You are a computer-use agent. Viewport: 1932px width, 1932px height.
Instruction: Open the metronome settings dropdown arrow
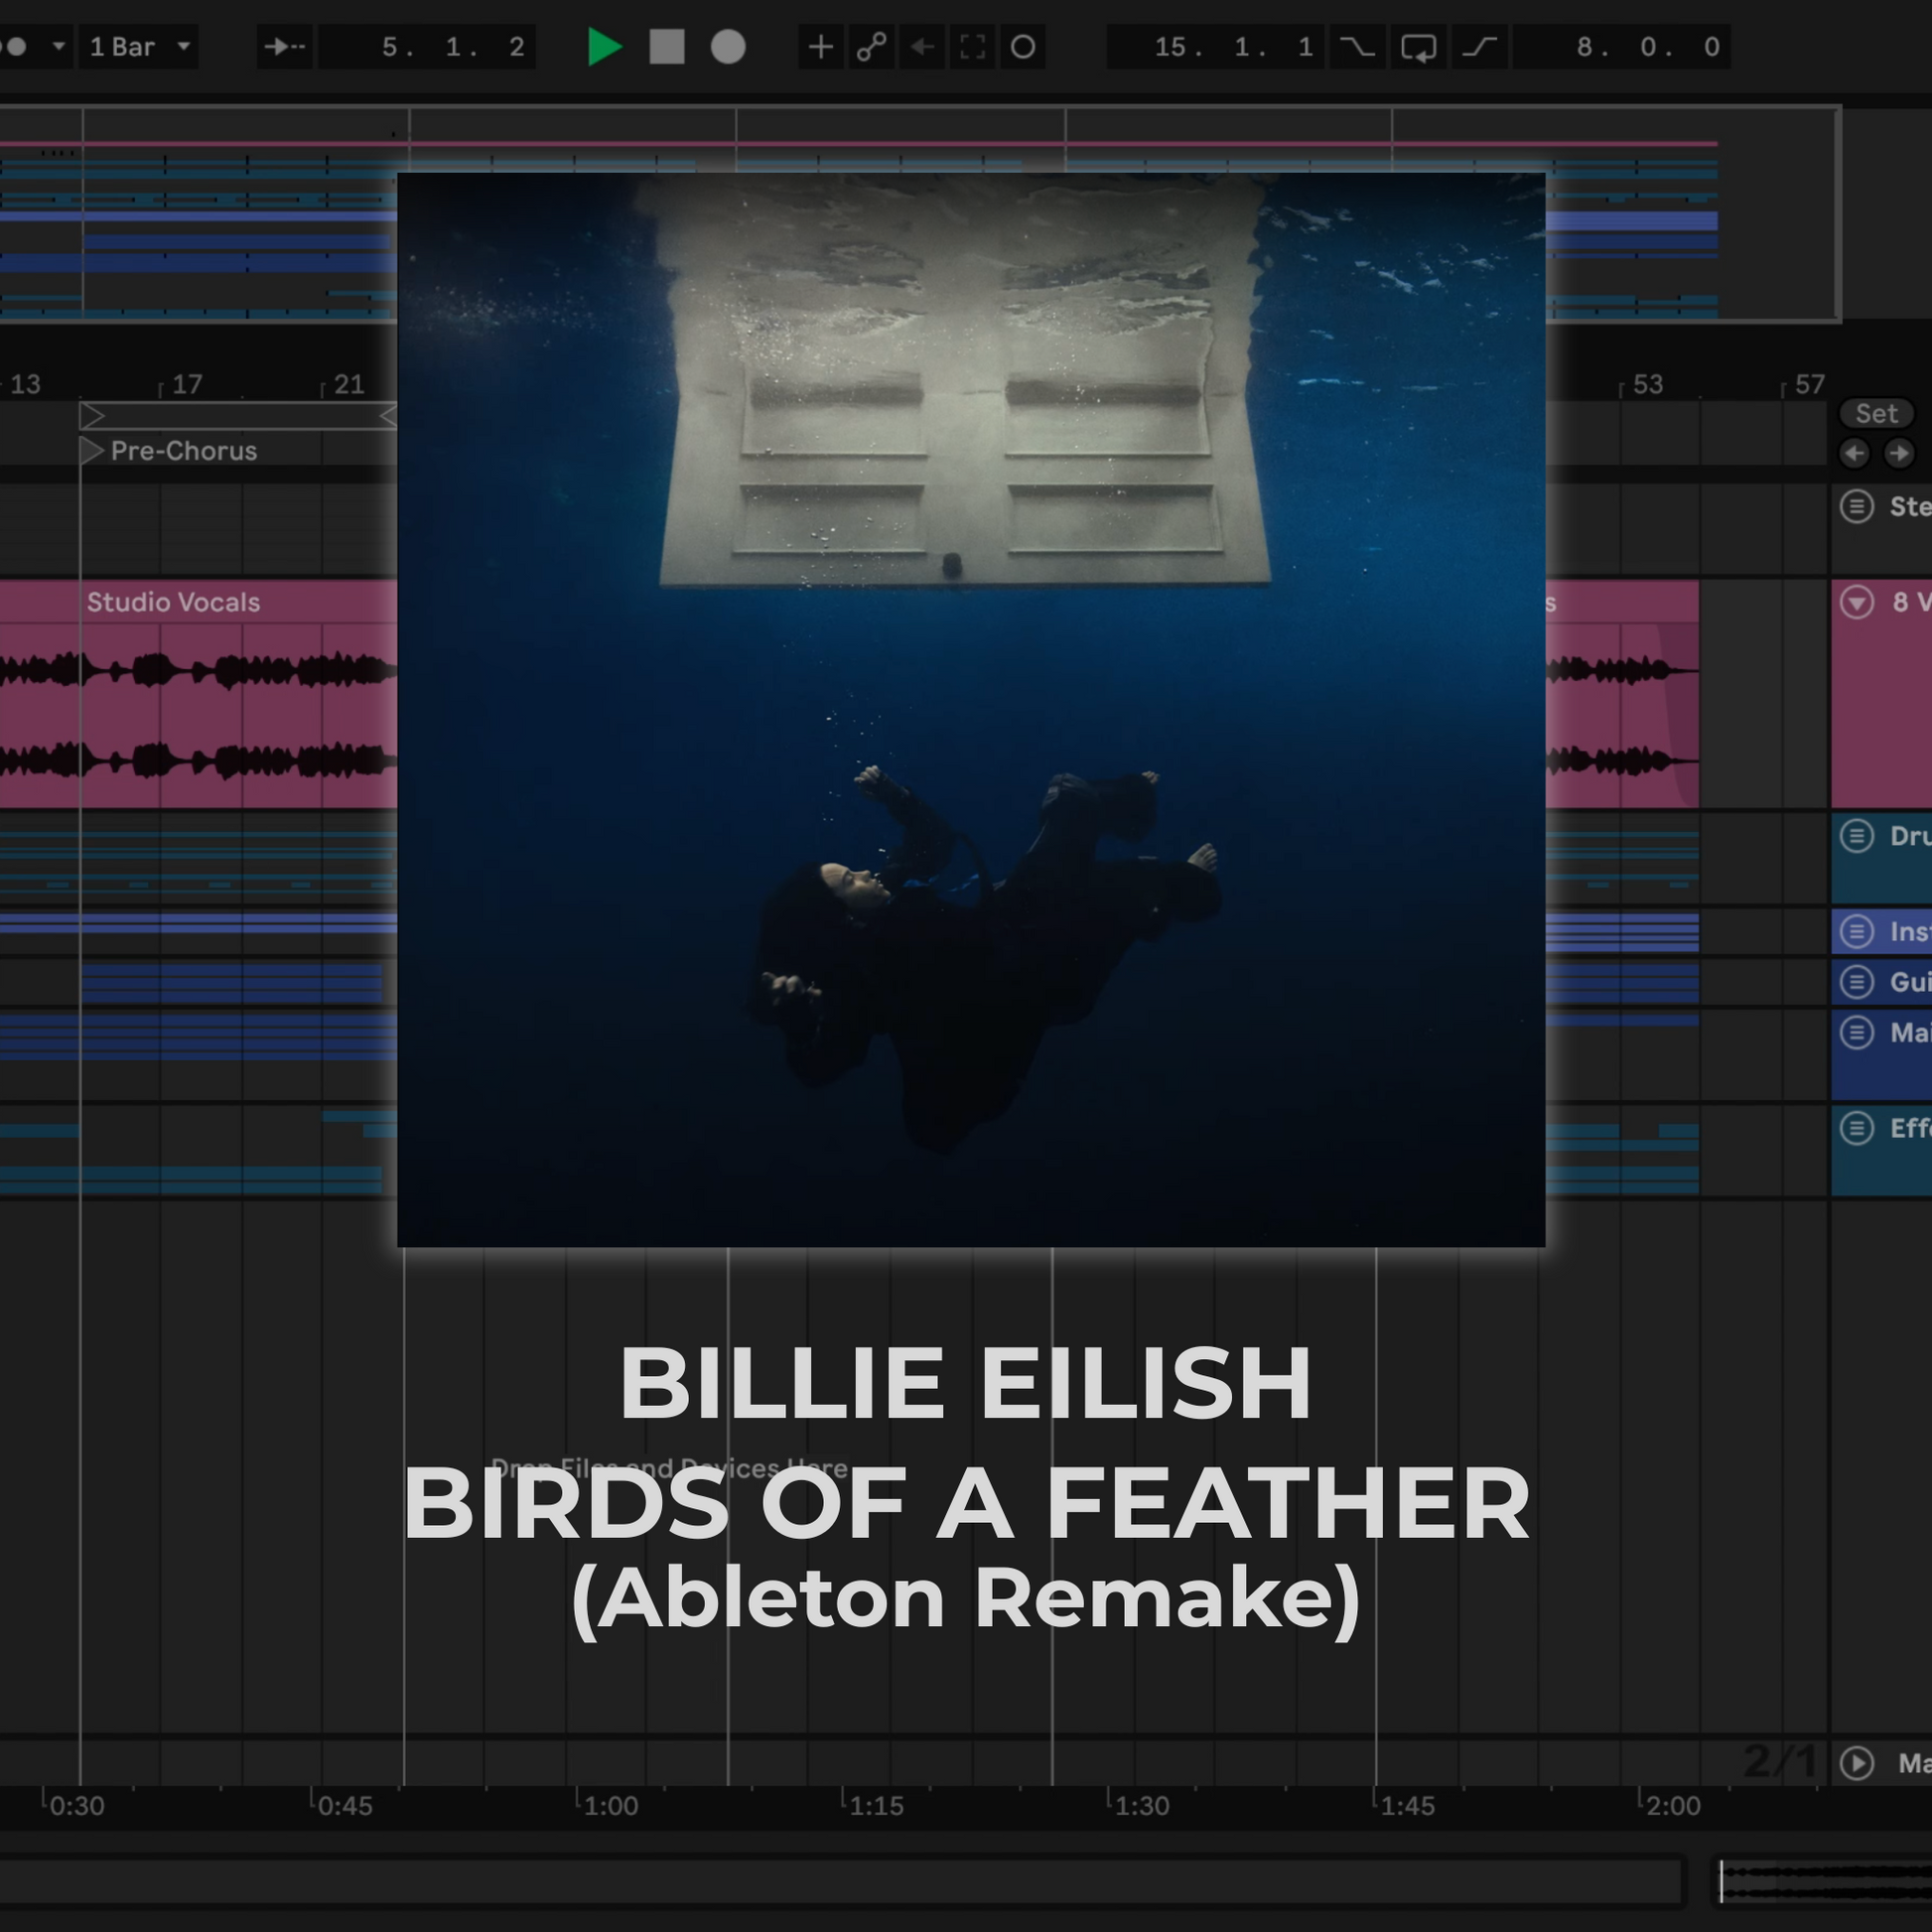[x=59, y=47]
